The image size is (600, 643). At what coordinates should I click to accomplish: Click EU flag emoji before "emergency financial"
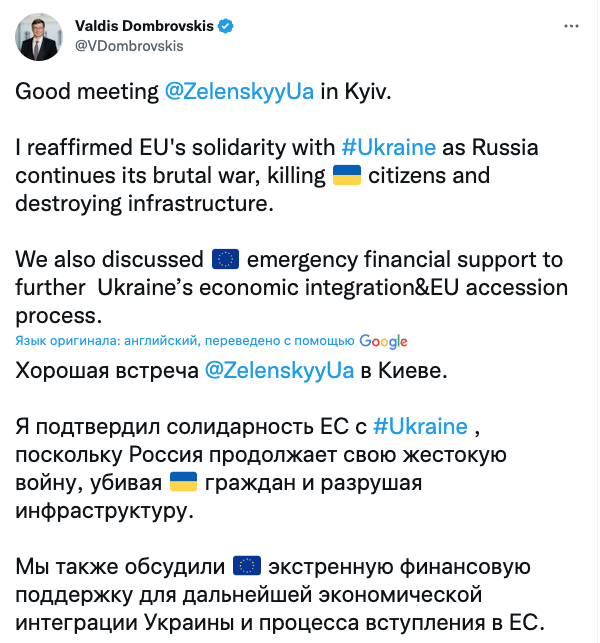[225, 260]
